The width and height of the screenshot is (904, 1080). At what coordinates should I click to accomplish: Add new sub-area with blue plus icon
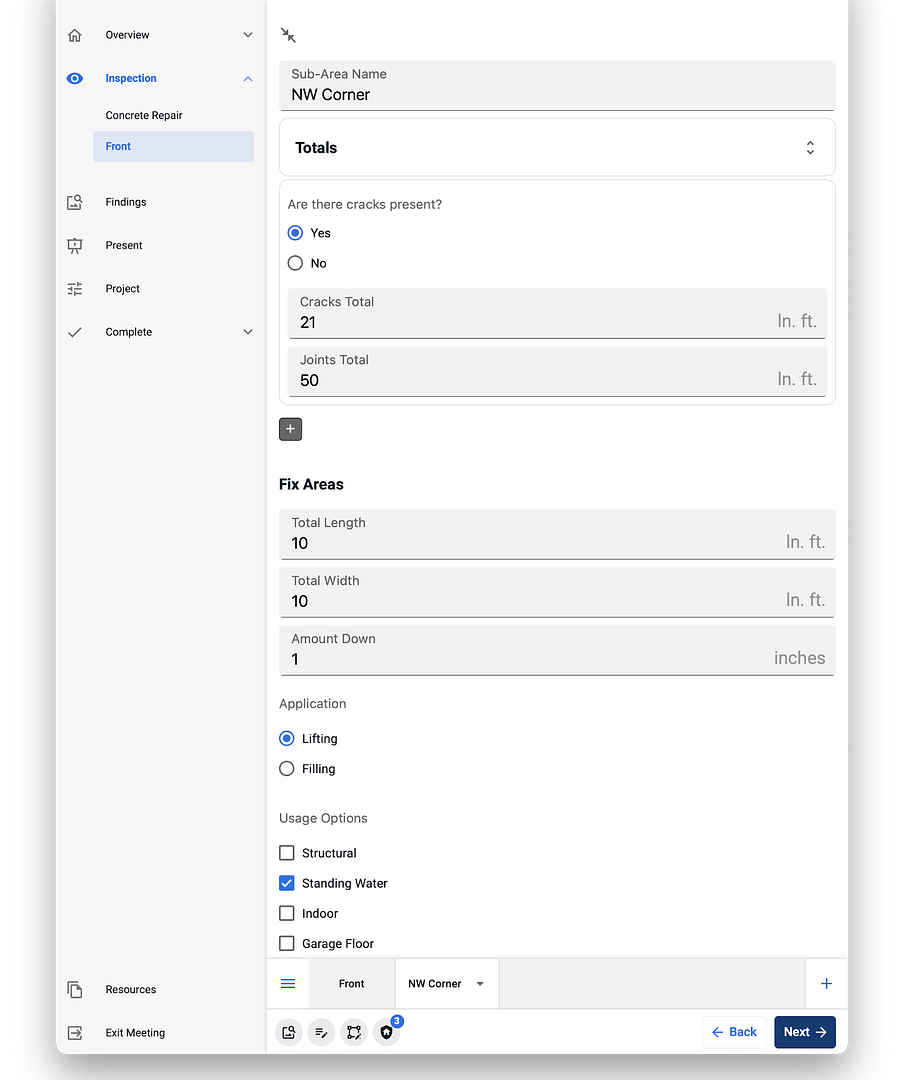pos(826,984)
